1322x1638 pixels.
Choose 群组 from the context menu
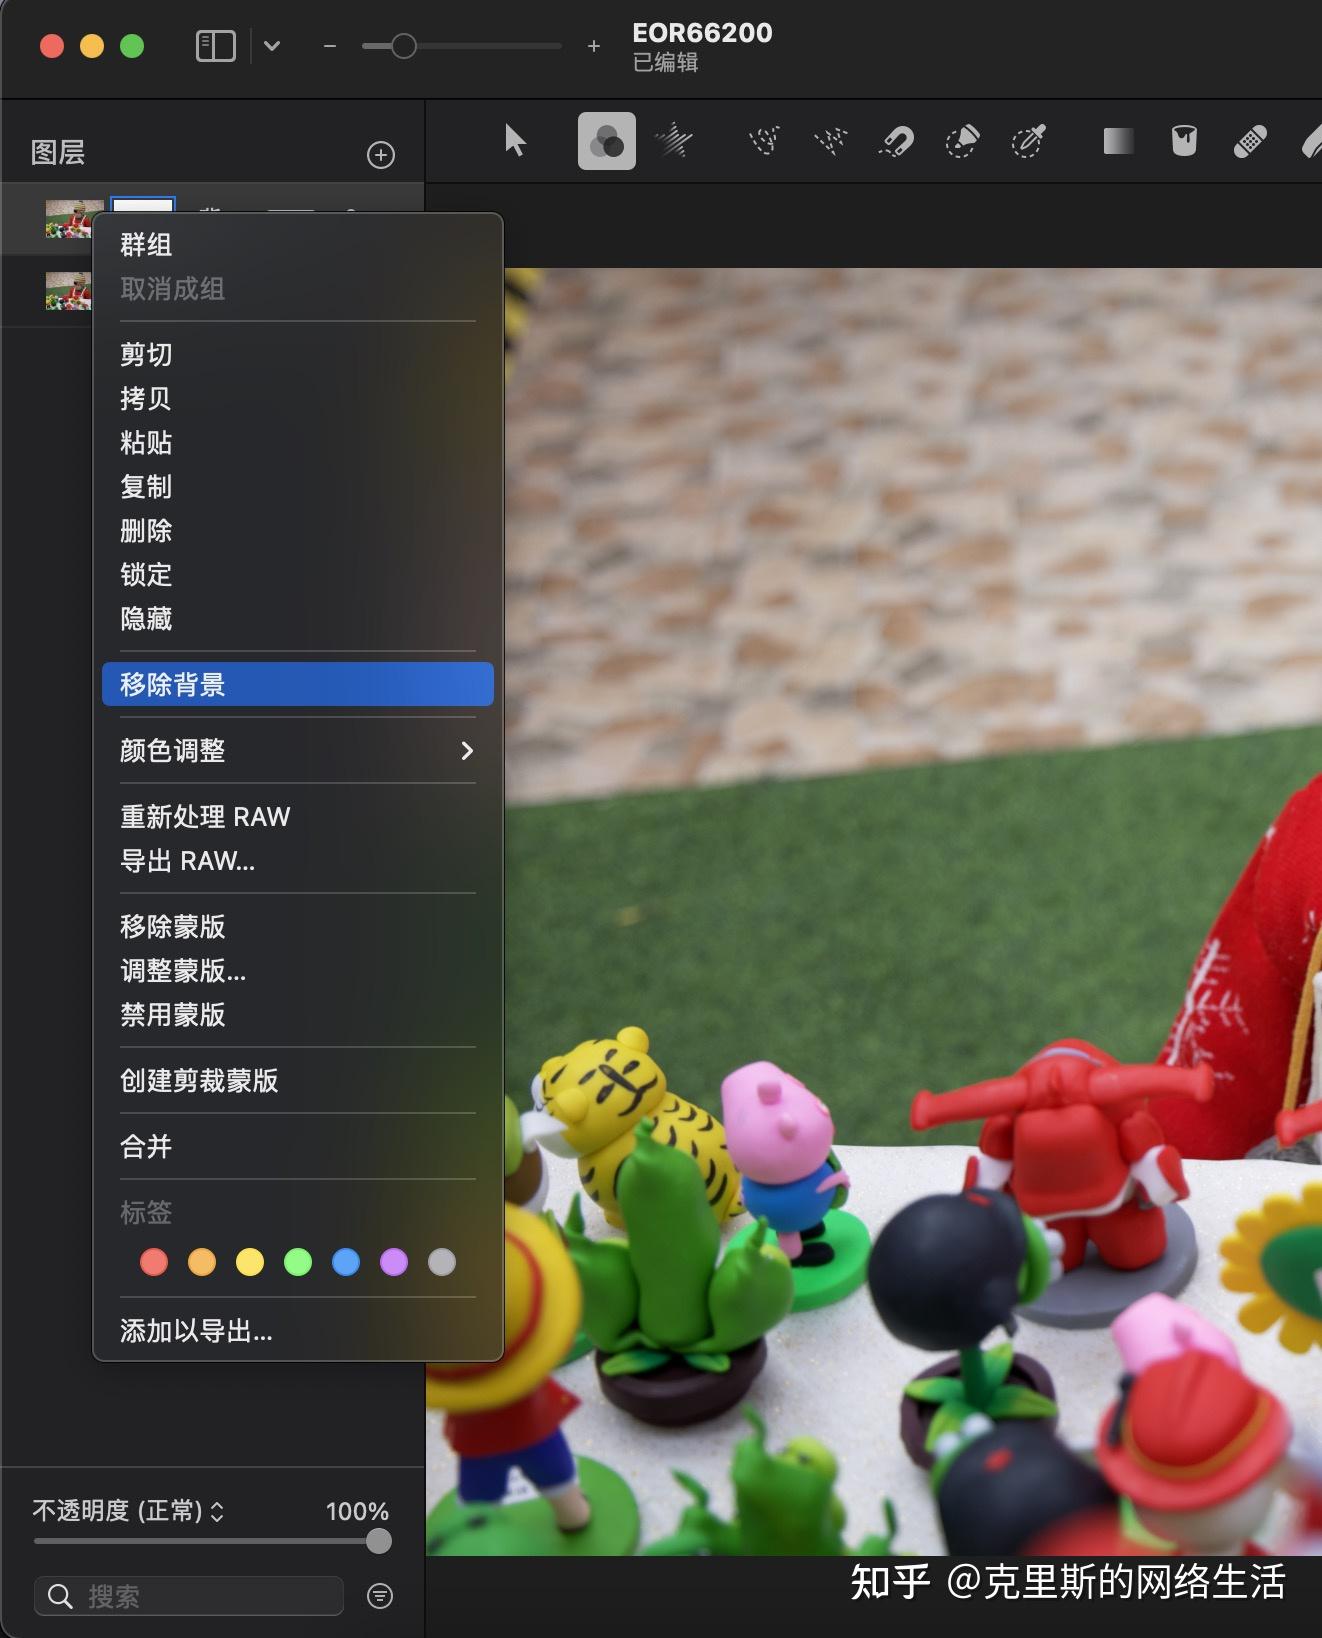(298, 245)
